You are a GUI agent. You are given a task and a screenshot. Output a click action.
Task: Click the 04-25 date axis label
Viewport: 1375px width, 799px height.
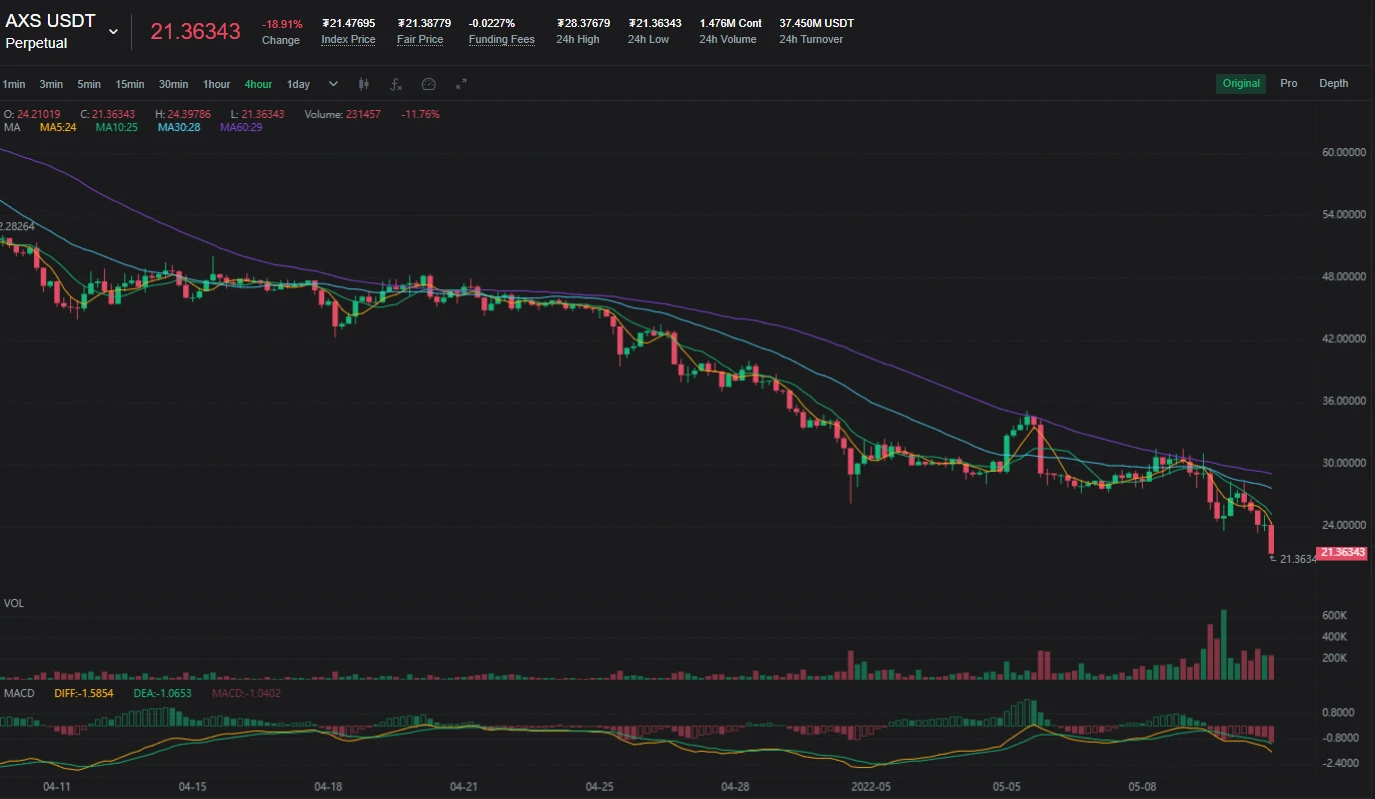[x=600, y=787]
